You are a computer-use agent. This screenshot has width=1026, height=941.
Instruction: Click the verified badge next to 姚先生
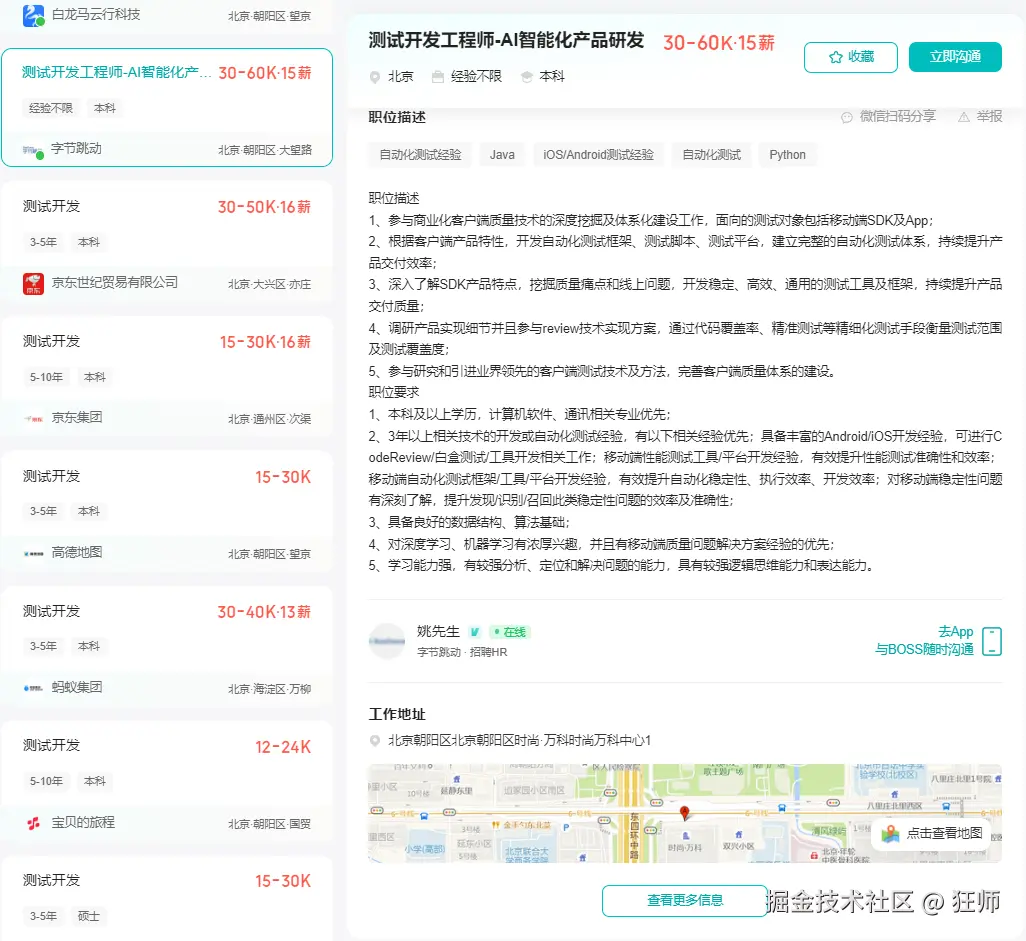[475, 632]
